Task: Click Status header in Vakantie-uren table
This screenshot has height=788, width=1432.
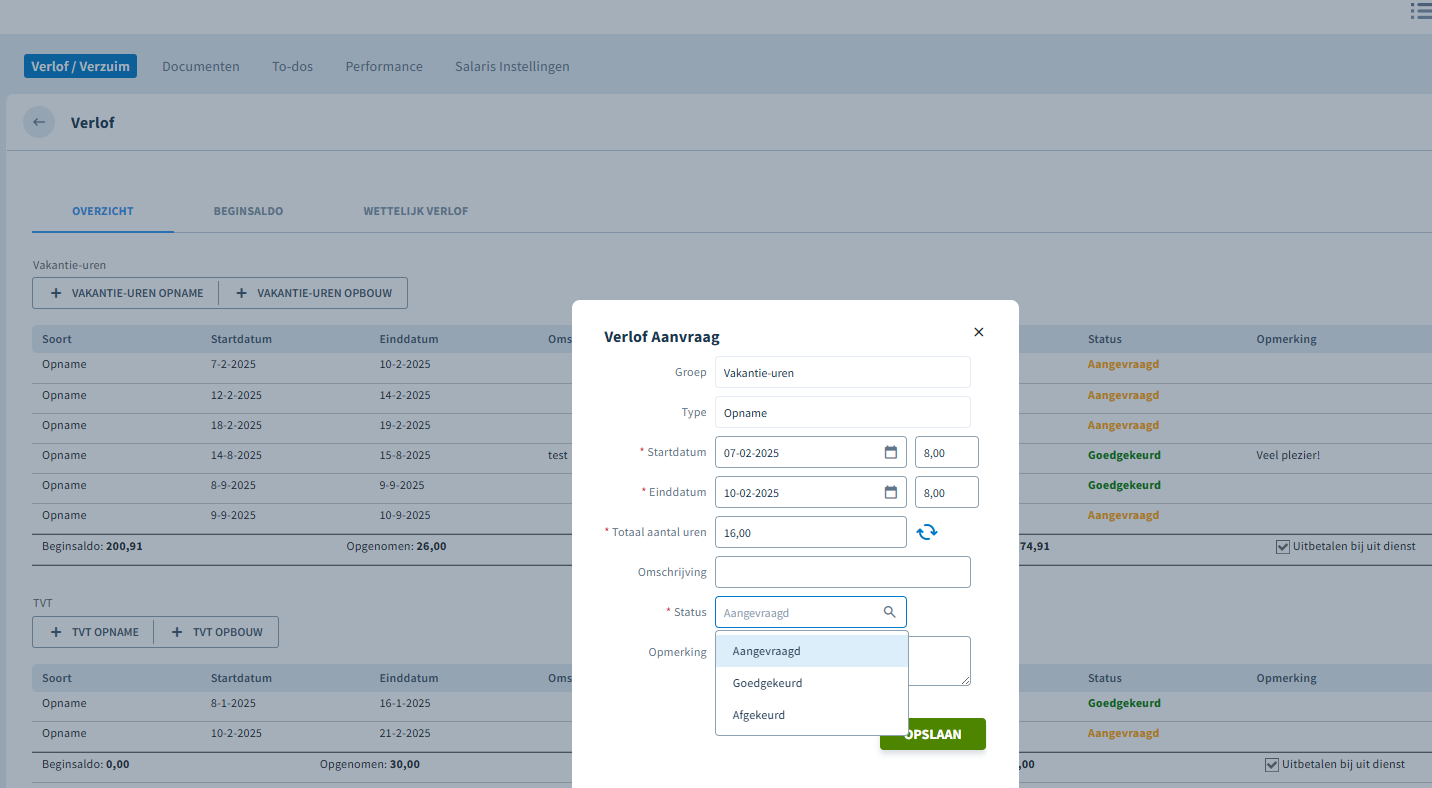Action: tap(1105, 339)
